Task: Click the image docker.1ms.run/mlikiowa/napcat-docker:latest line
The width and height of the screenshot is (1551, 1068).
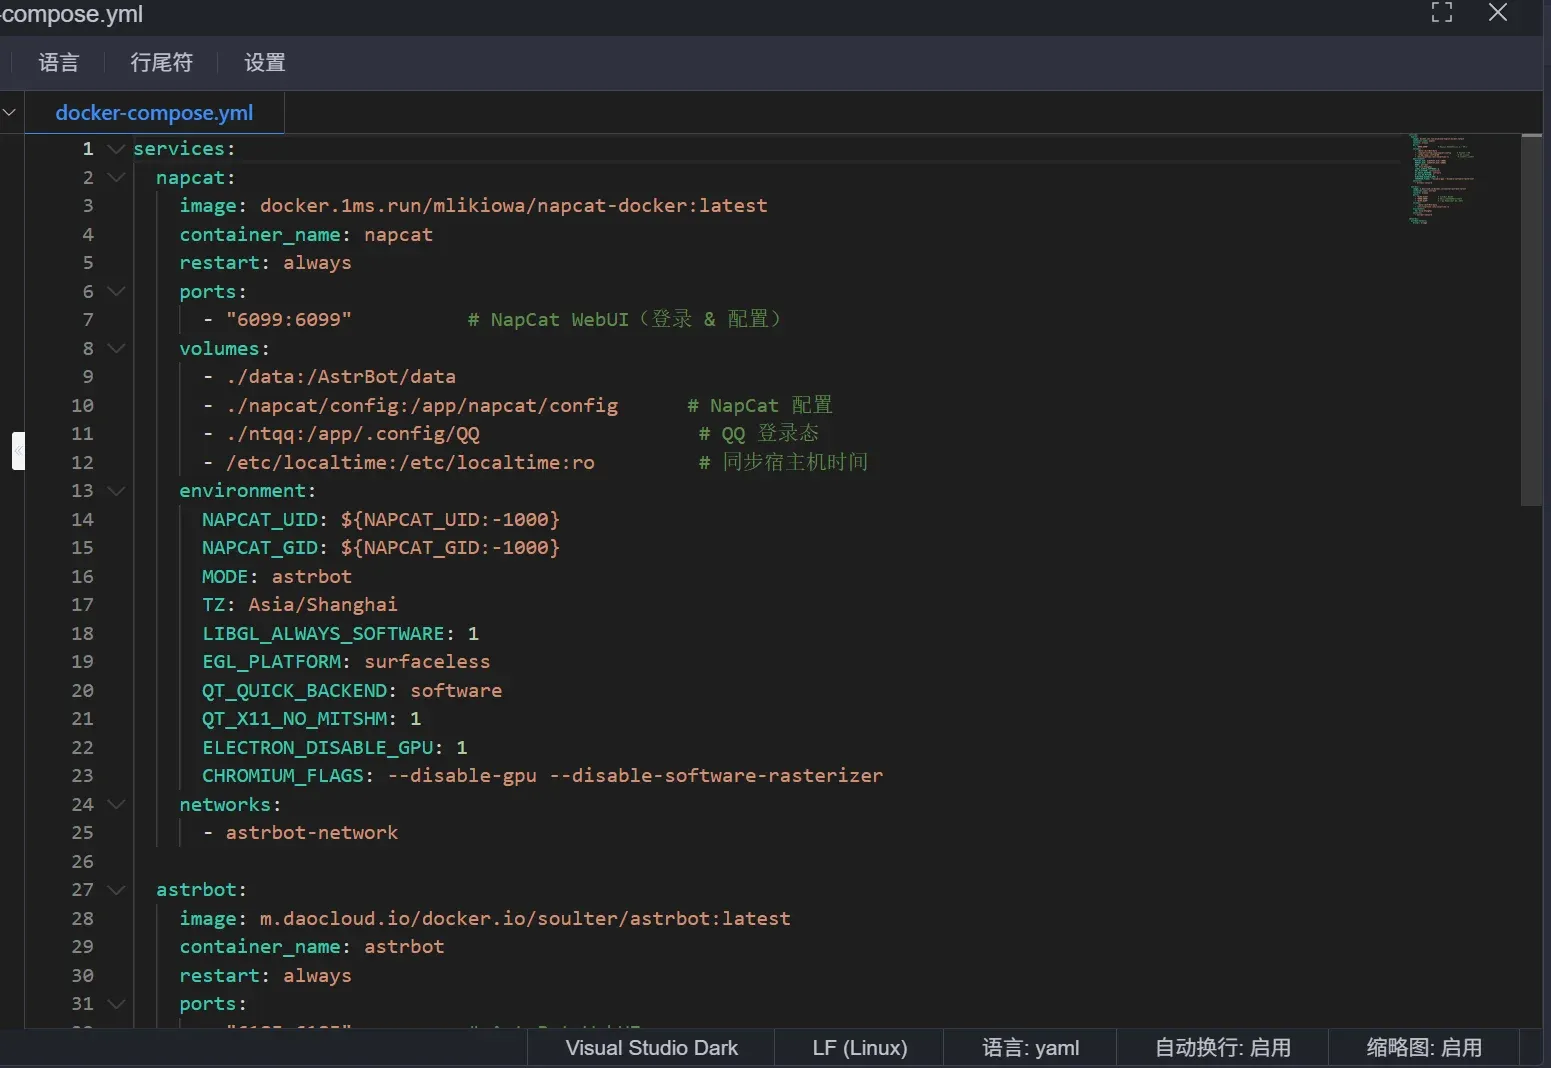Action: (x=473, y=206)
